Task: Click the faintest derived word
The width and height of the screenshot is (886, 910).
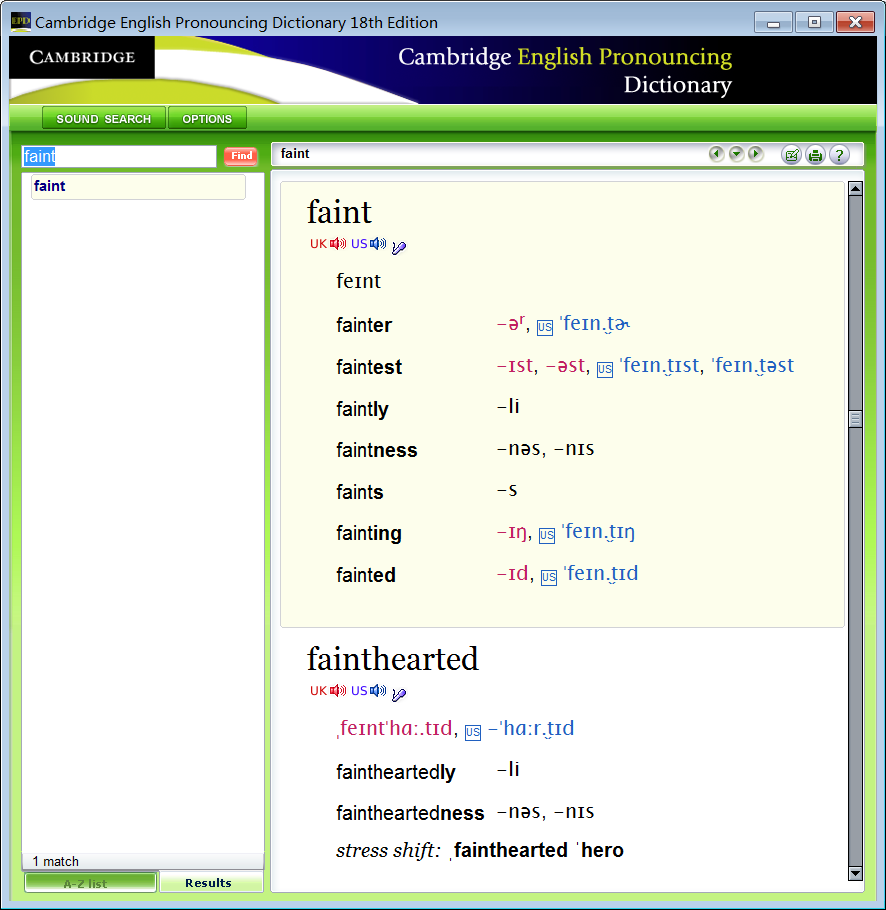Action: 369,367
